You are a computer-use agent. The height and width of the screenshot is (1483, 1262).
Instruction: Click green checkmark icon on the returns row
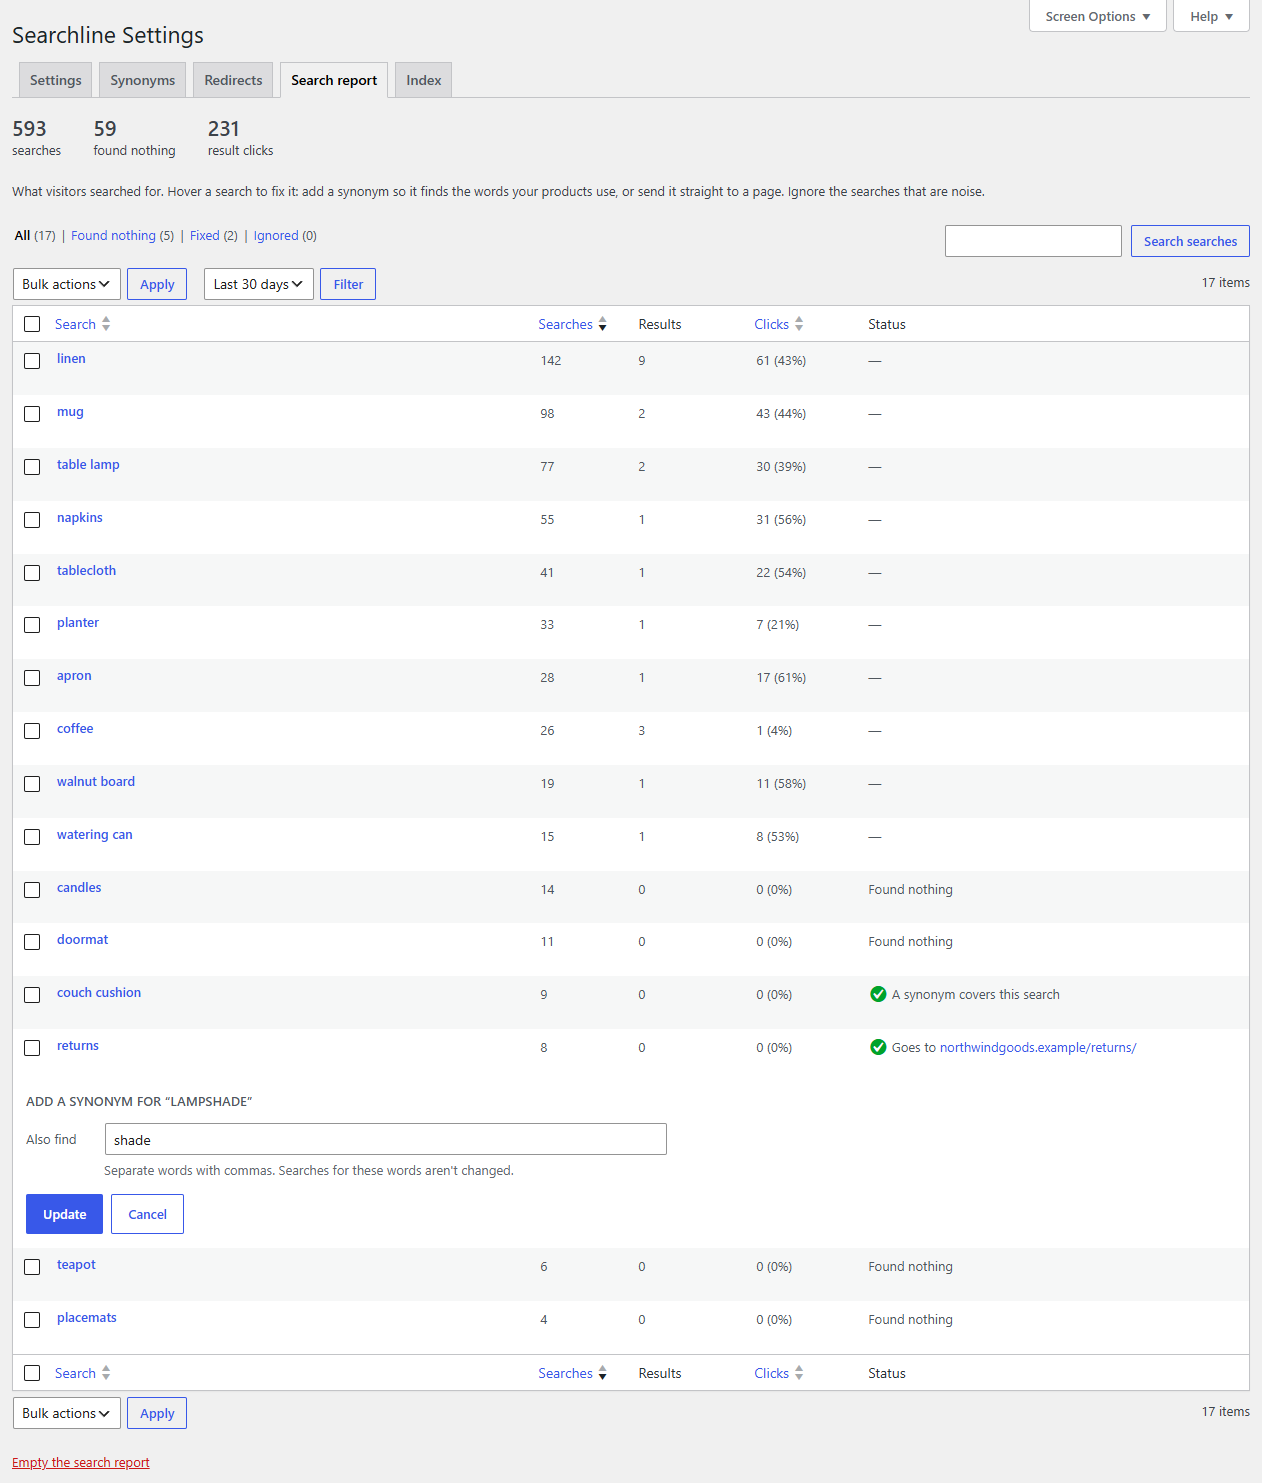point(878,1047)
